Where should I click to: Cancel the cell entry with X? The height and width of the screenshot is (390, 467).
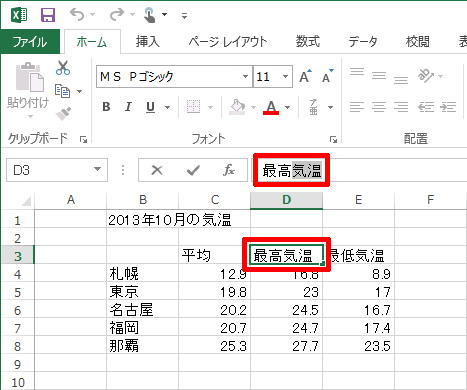coord(157,170)
